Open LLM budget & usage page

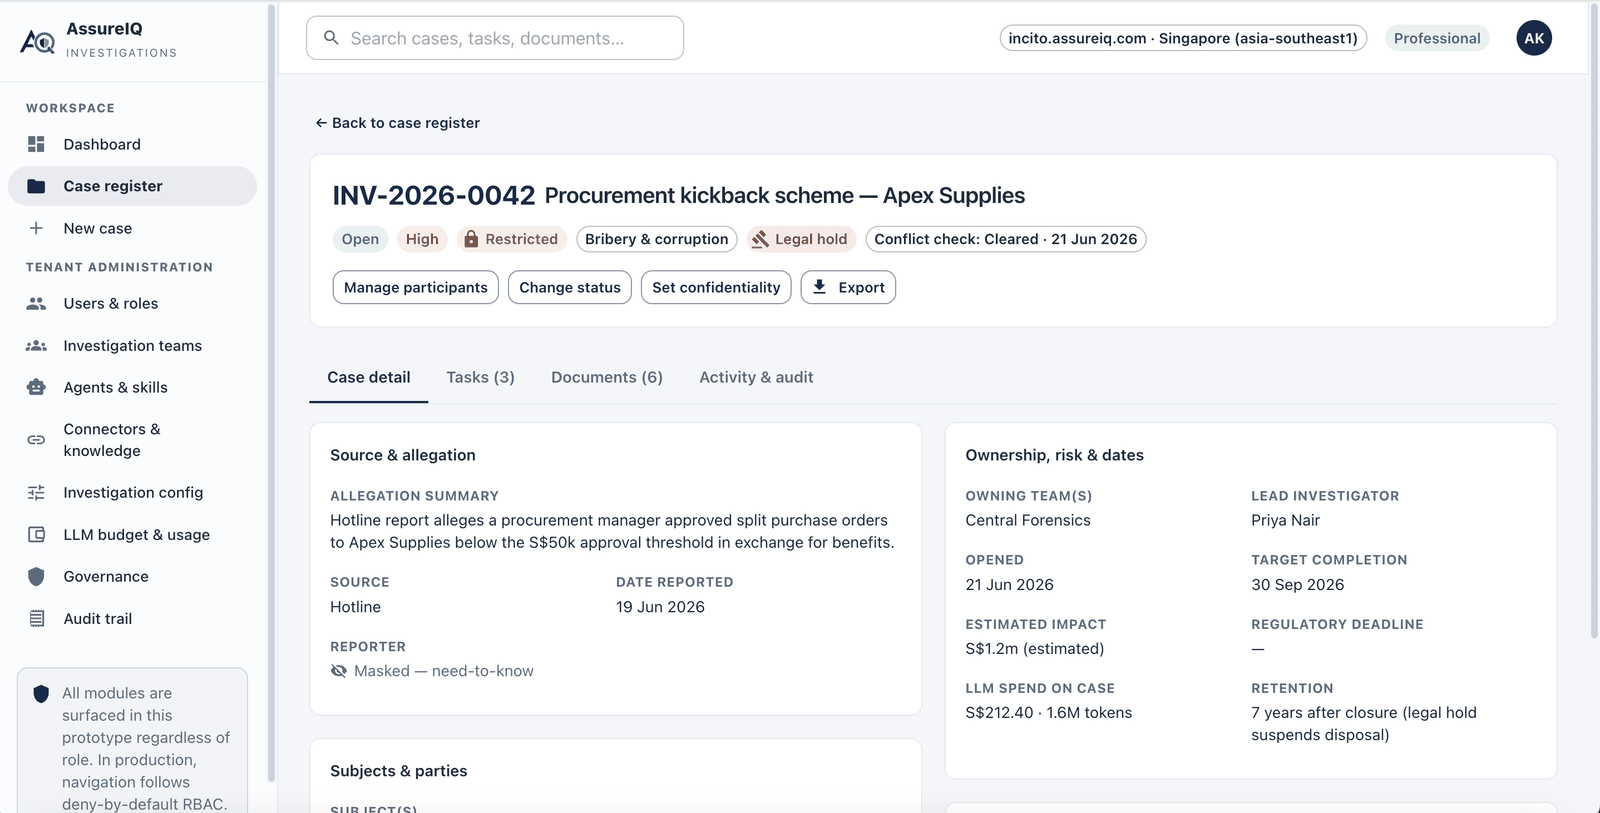coord(132,534)
